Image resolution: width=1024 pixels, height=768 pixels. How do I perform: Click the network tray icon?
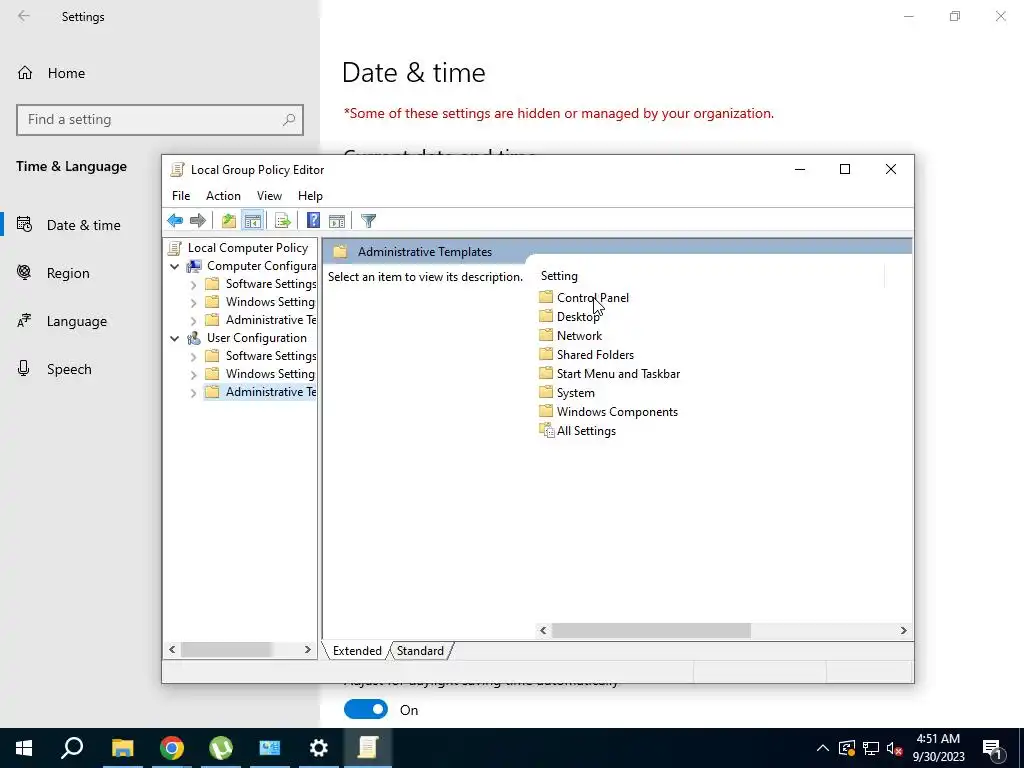coord(871,748)
